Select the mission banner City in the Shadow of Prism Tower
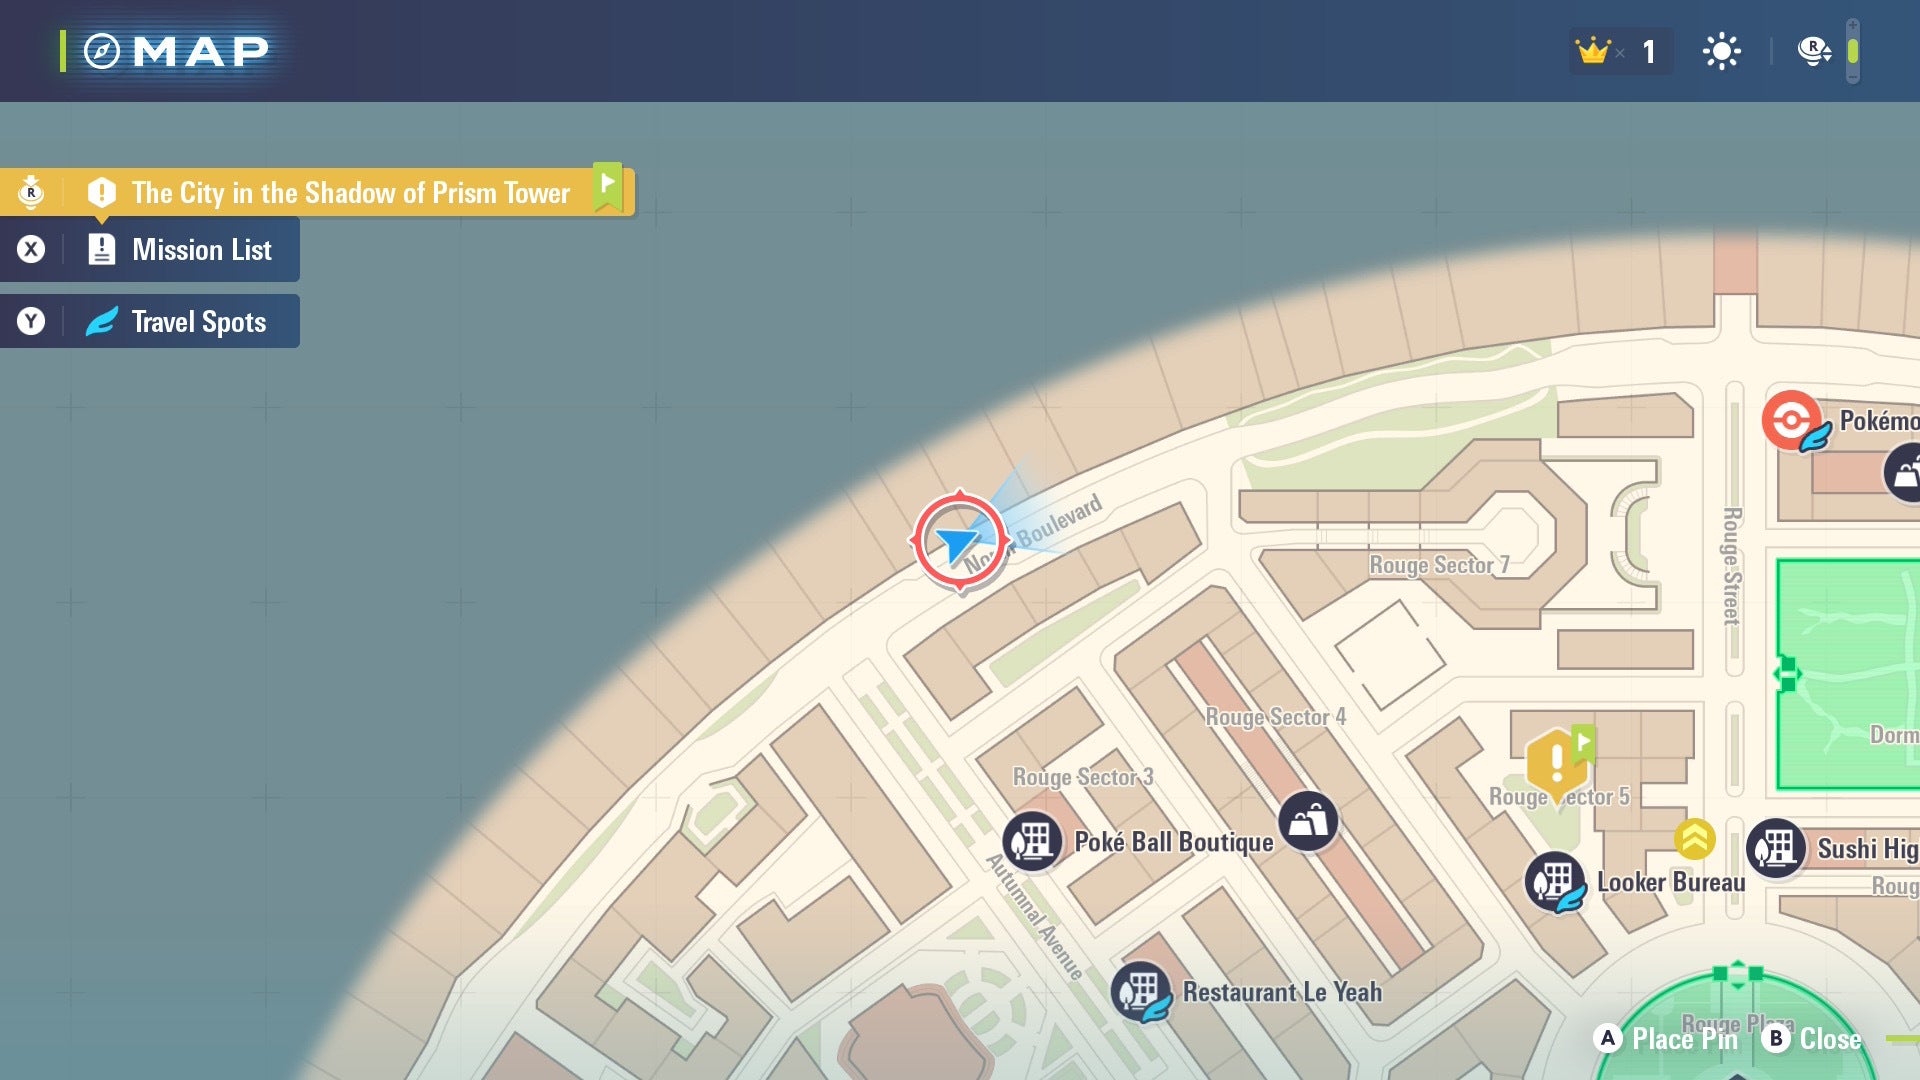The image size is (1920, 1080). (348, 192)
